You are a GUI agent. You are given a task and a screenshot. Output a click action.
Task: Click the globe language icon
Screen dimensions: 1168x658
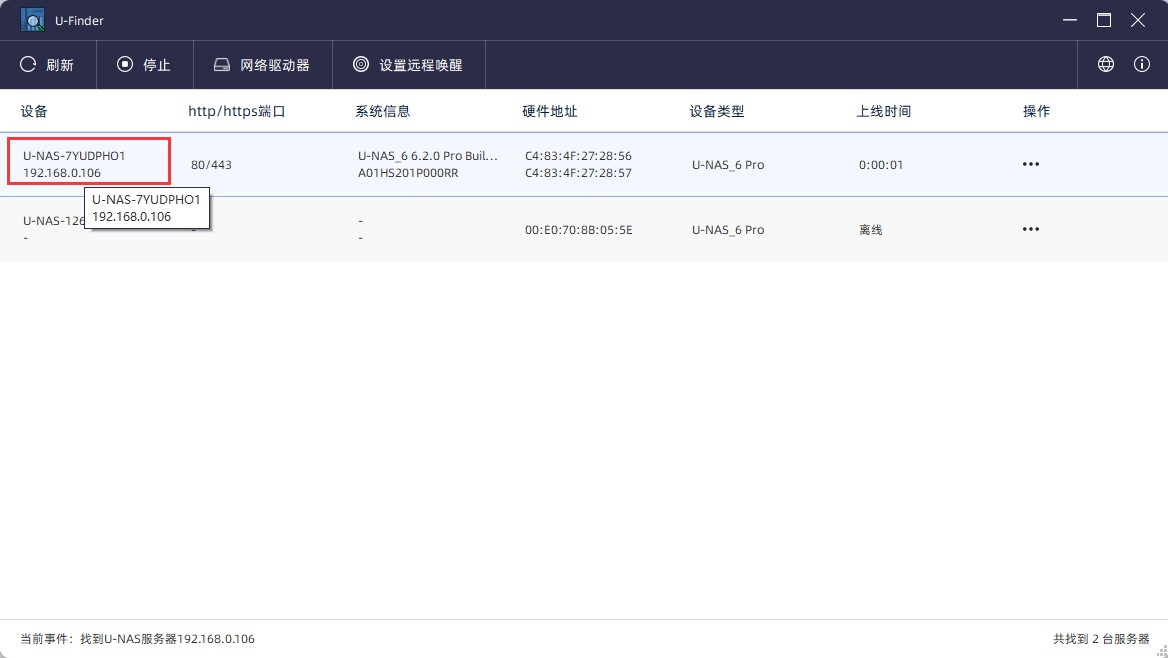1106,64
